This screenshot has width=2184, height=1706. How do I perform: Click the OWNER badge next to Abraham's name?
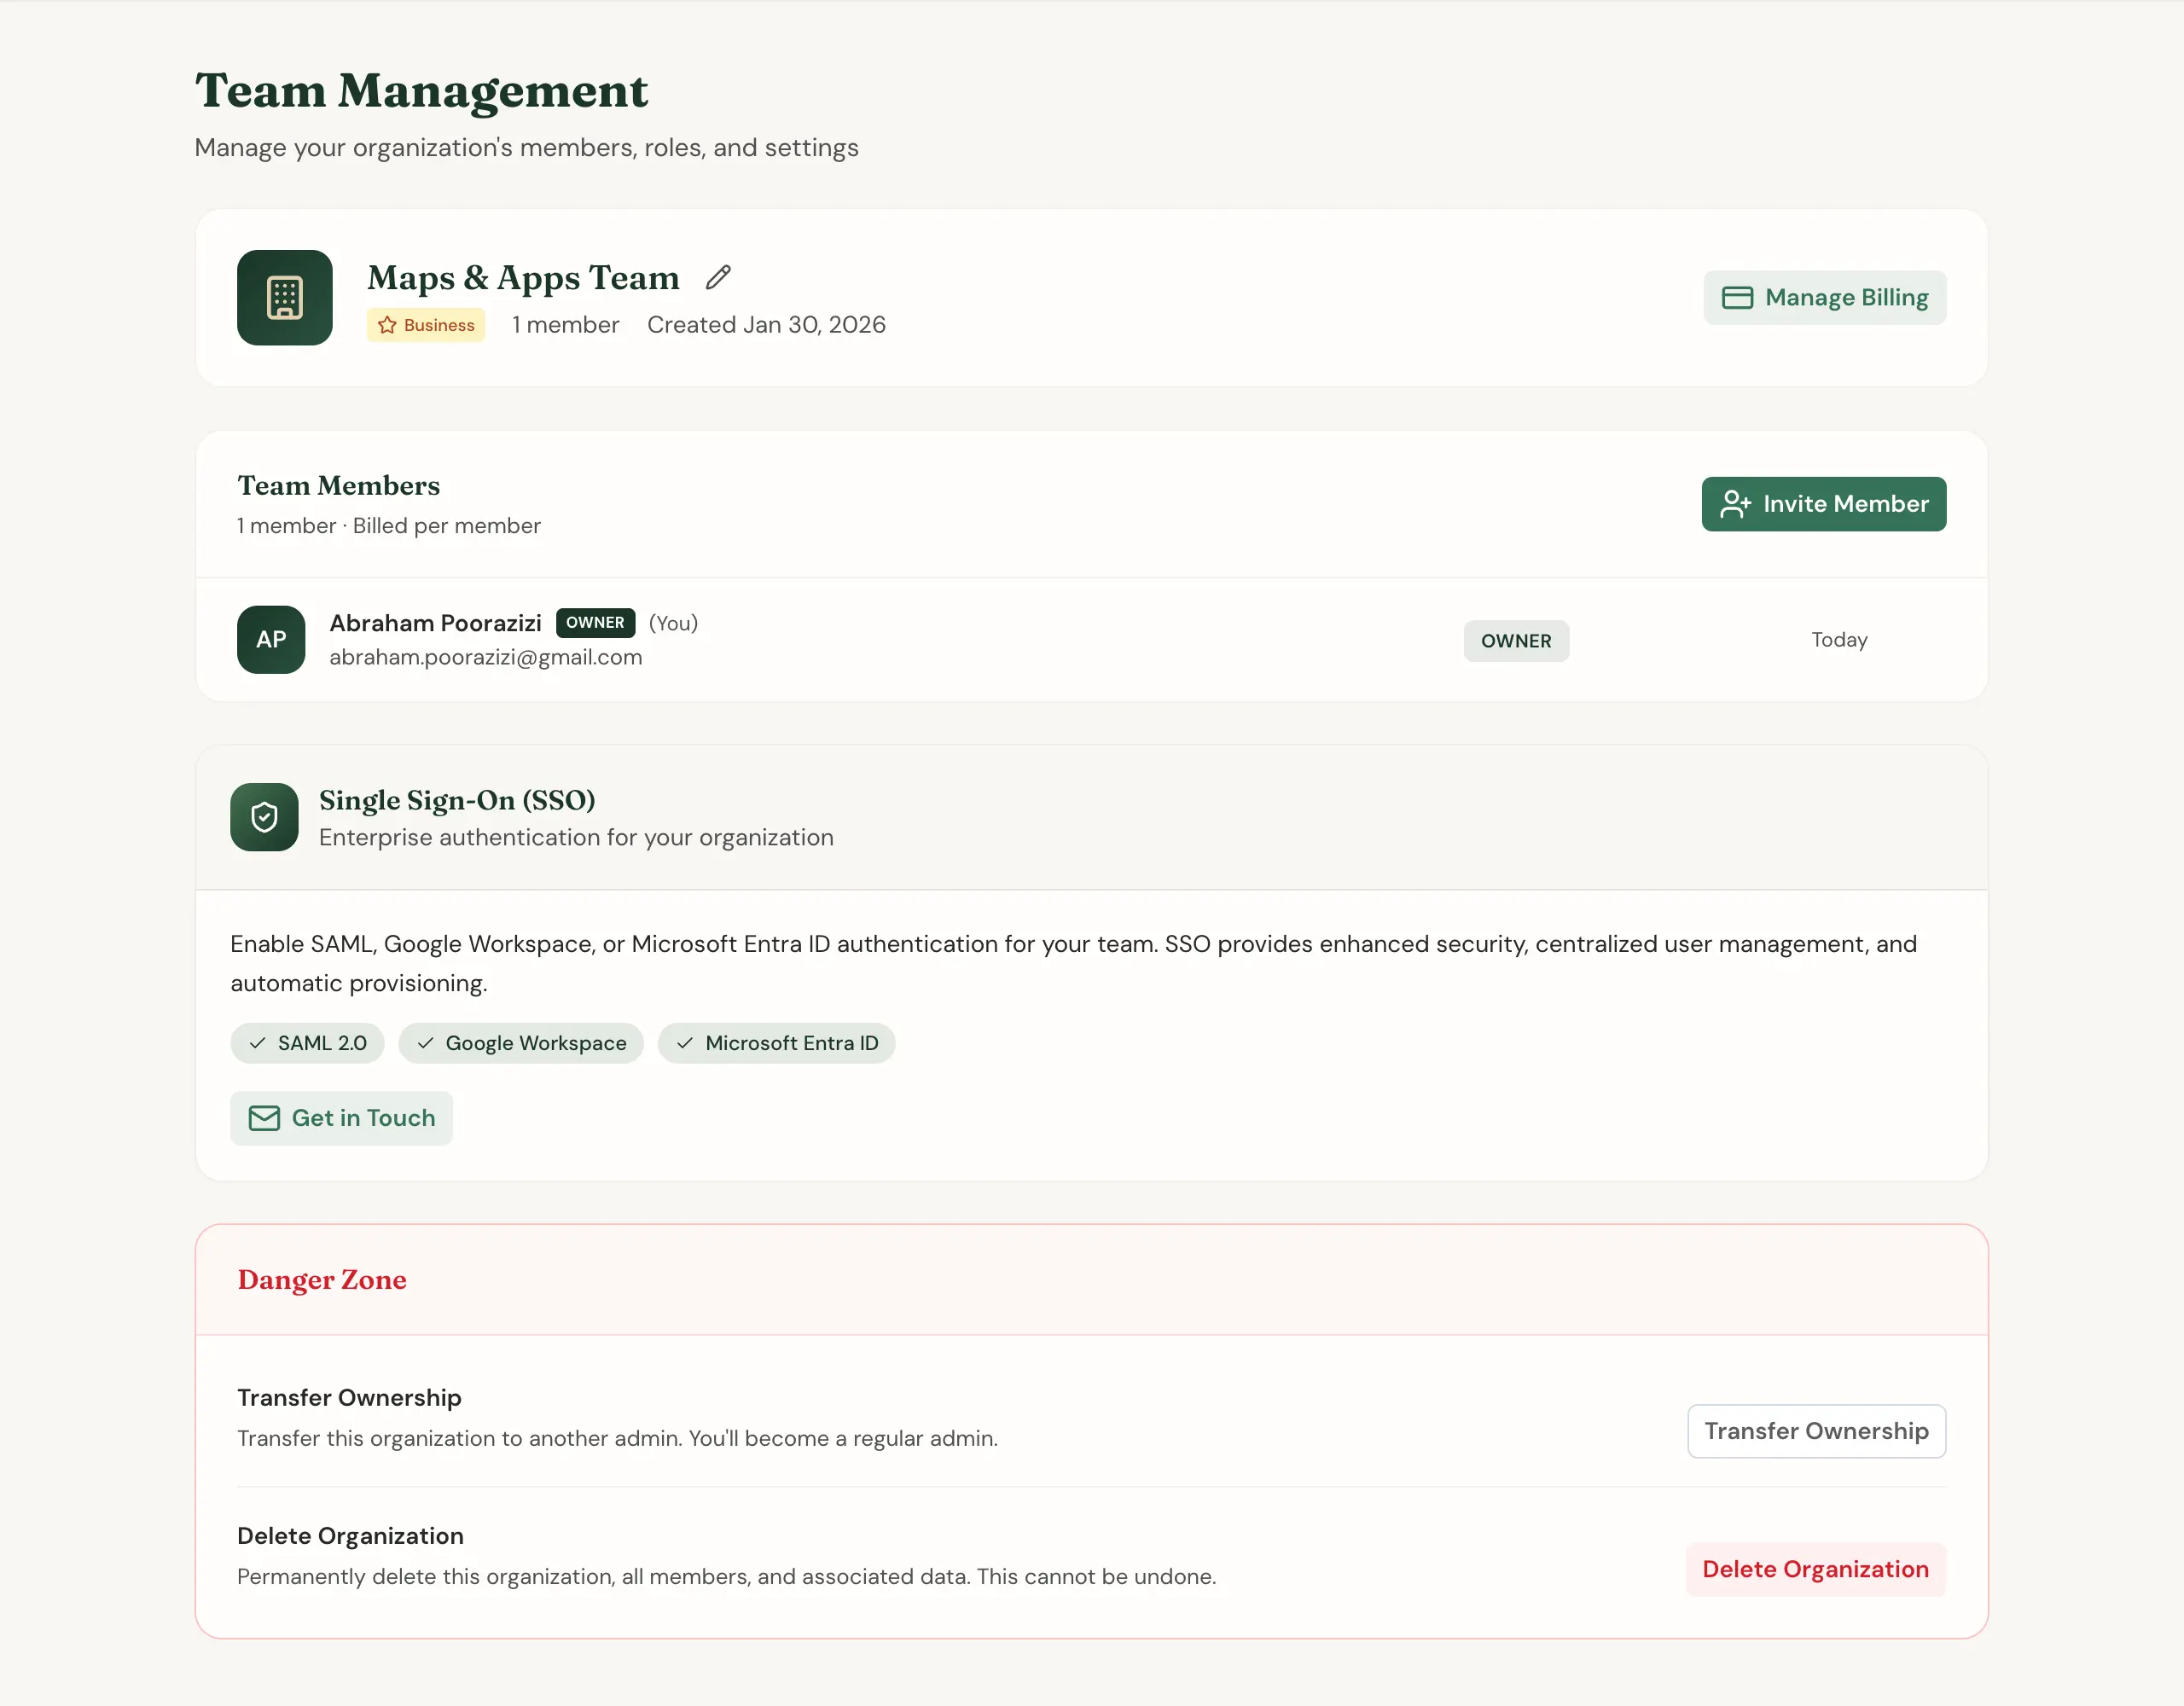click(x=595, y=622)
